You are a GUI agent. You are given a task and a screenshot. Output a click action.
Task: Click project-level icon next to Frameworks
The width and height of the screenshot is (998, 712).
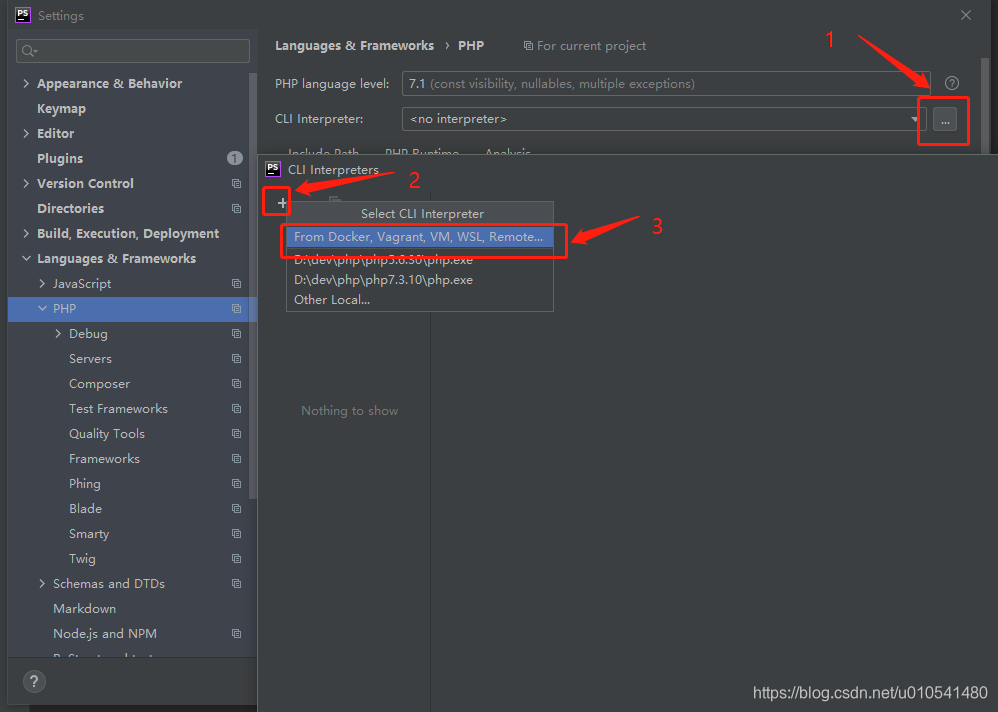coord(237,459)
